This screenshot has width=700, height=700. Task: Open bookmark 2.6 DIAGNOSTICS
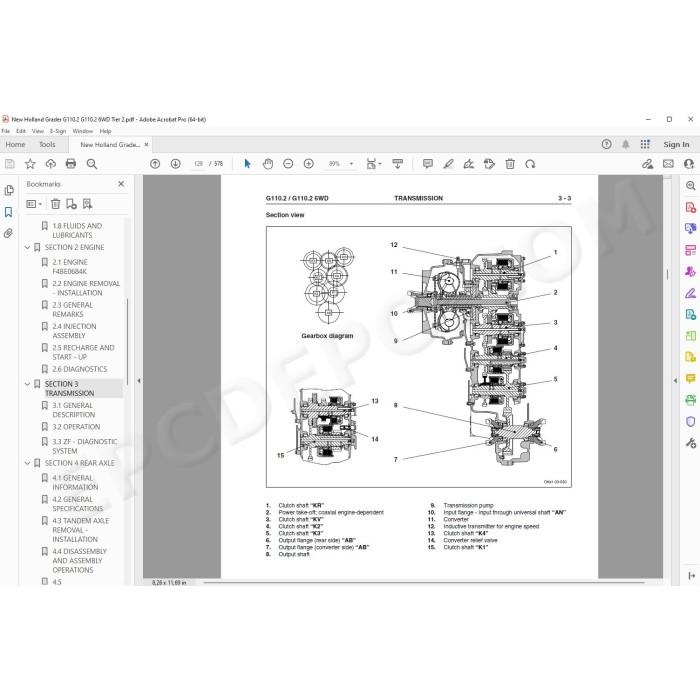(x=79, y=369)
